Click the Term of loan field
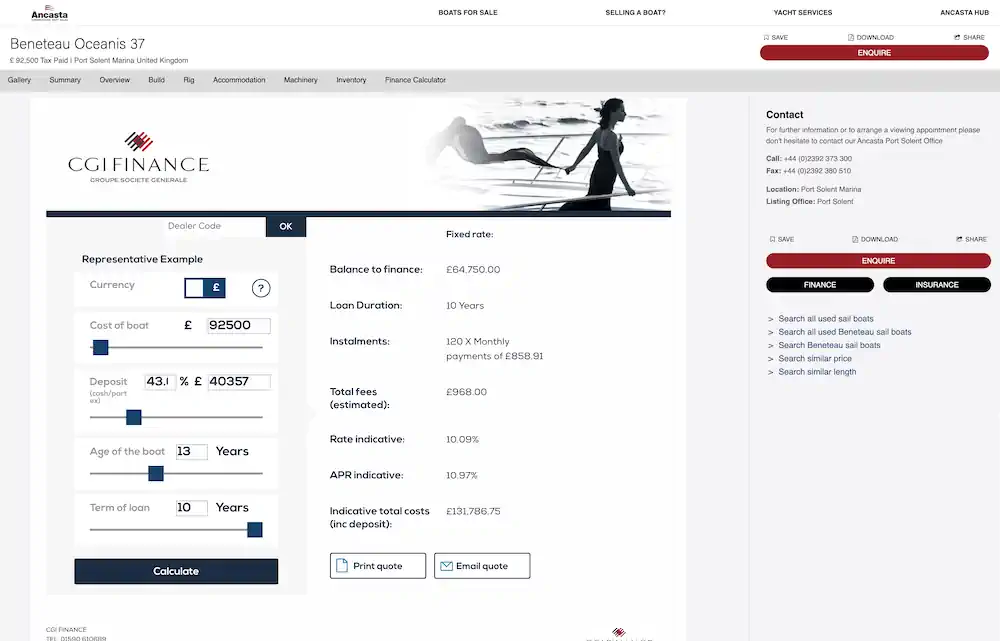The width and height of the screenshot is (1000, 641). [191, 508]
